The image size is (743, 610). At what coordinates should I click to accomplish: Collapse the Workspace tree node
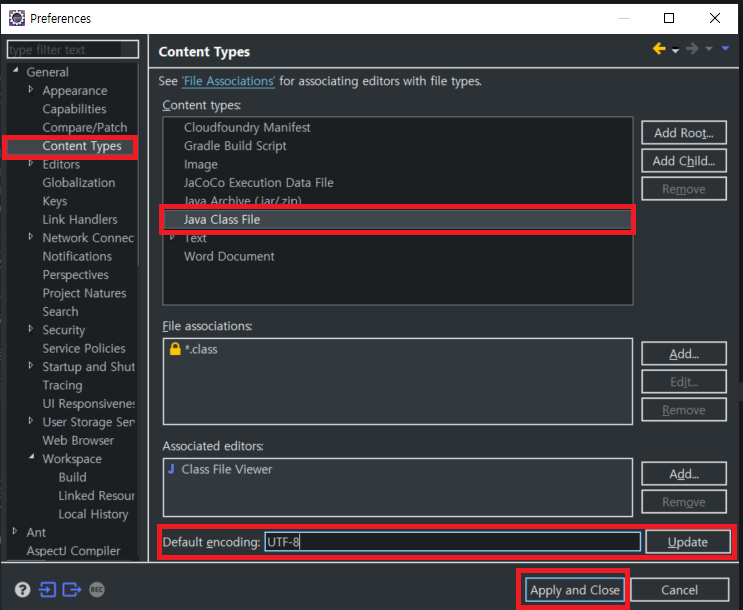point(31,457)
